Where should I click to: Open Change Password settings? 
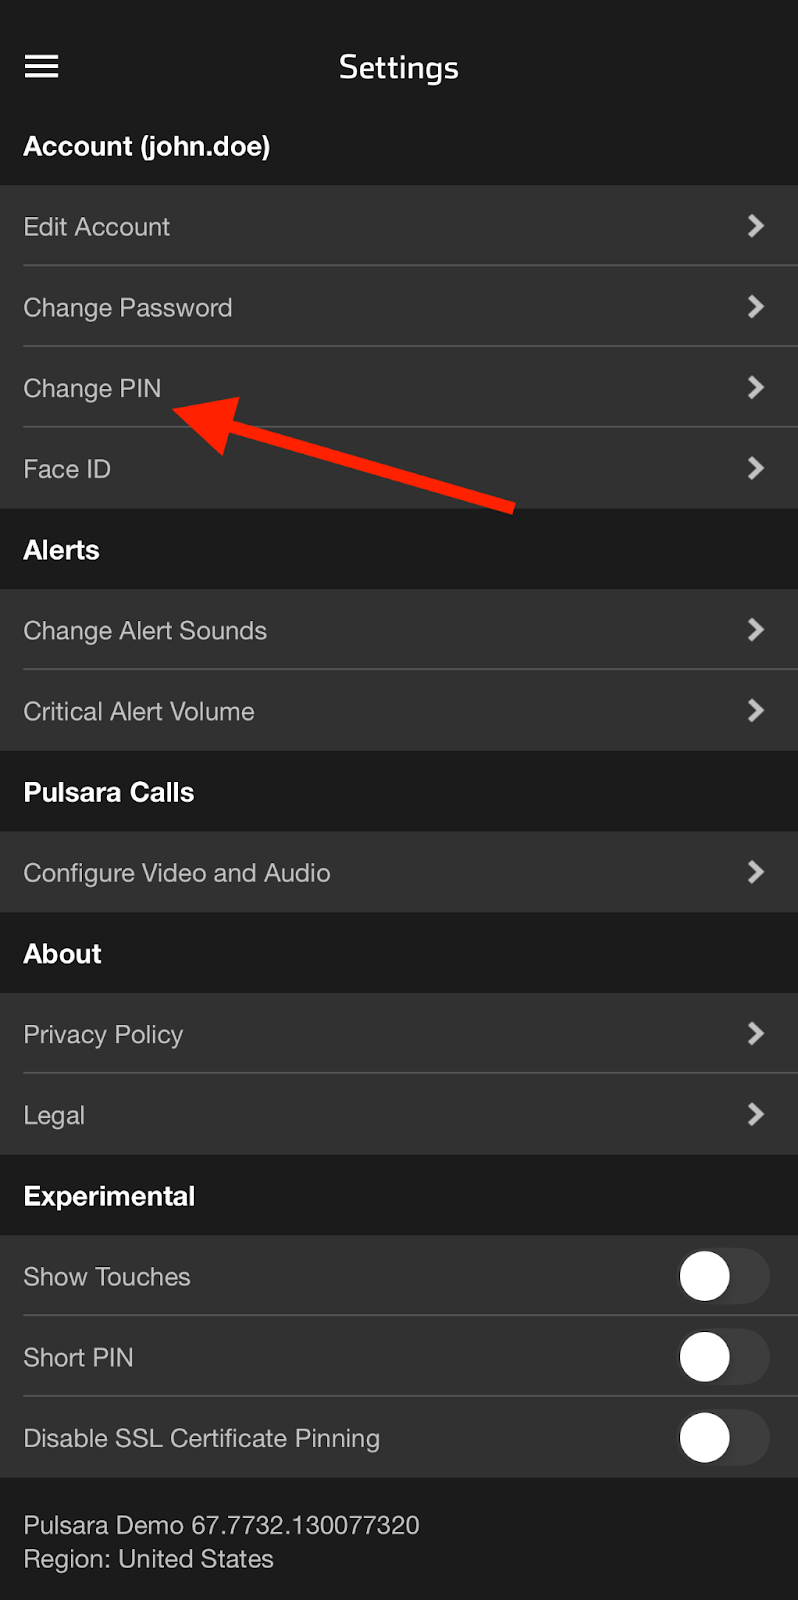[128, 308]
